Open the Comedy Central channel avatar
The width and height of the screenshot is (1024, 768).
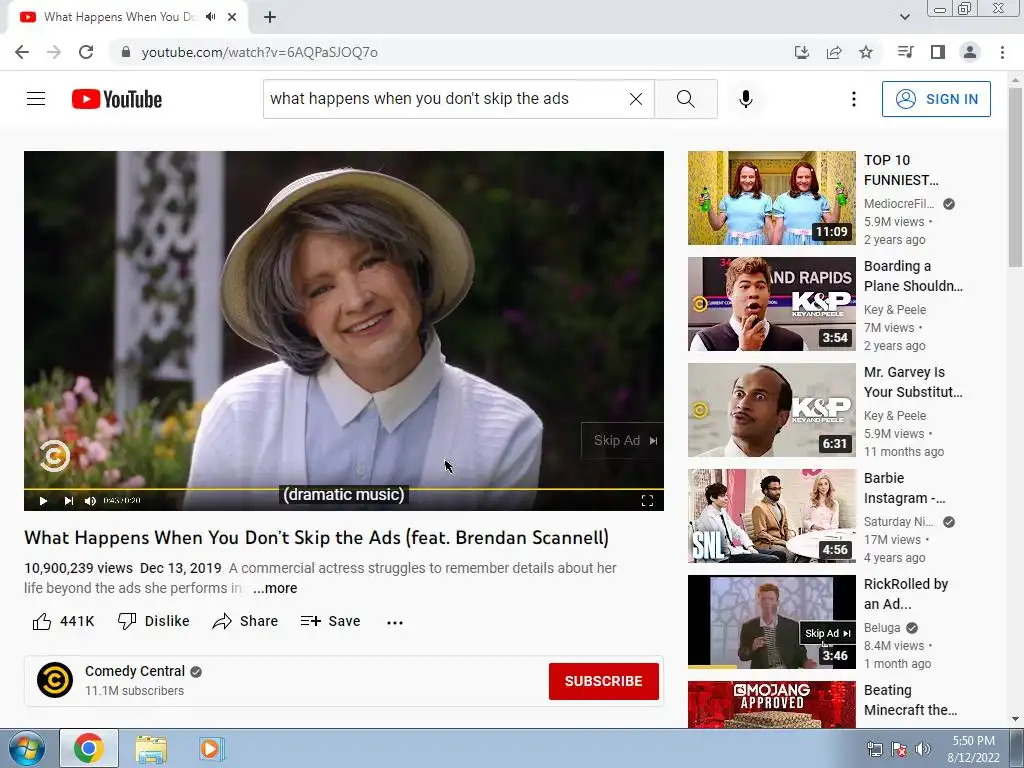click(x=55, y=680)
